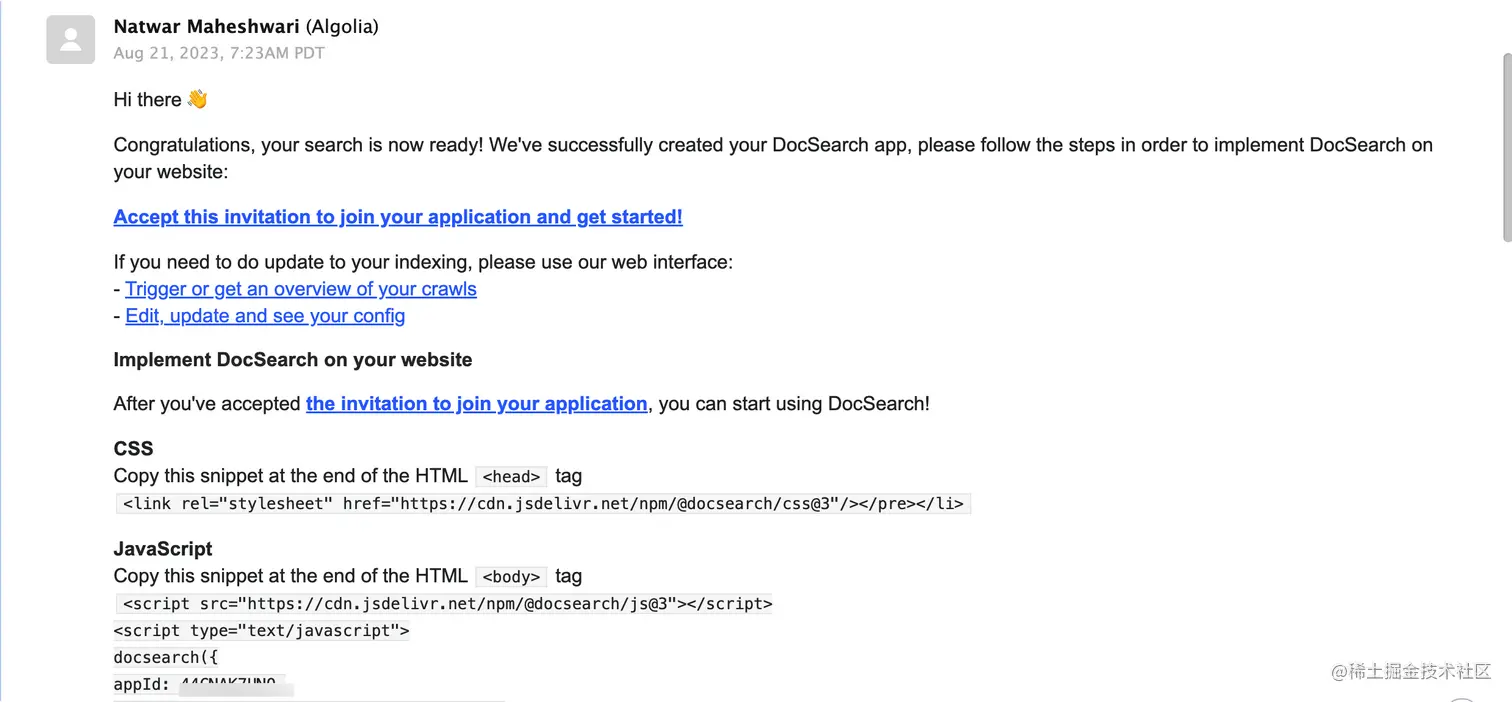The image size is (1512, 702).
Task: Click the <body> inline code tag
Action: pyautogui.click(x=511, y=577)
